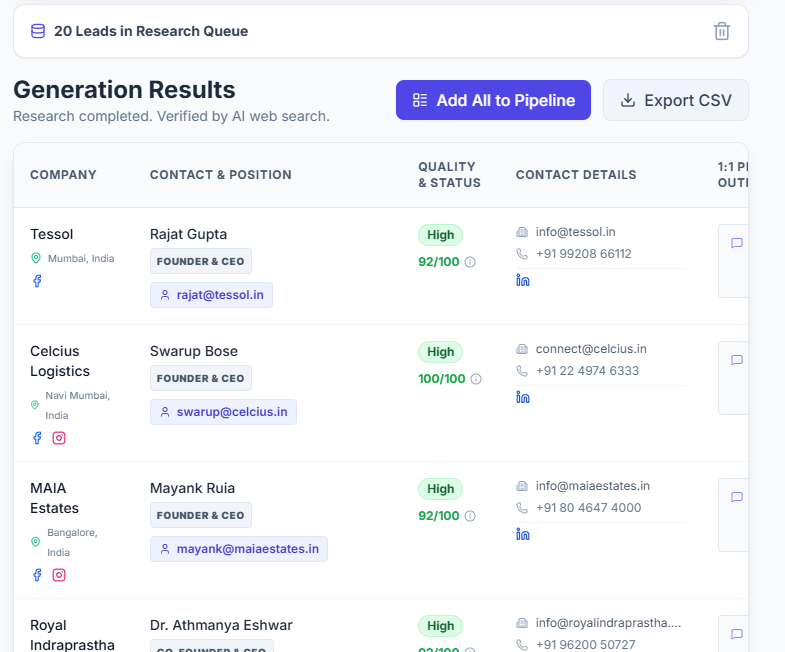The image size is (785, 652).
Task: Click the info@tessol.in company email
Action: pyautogui.click(x=575, y=232)
